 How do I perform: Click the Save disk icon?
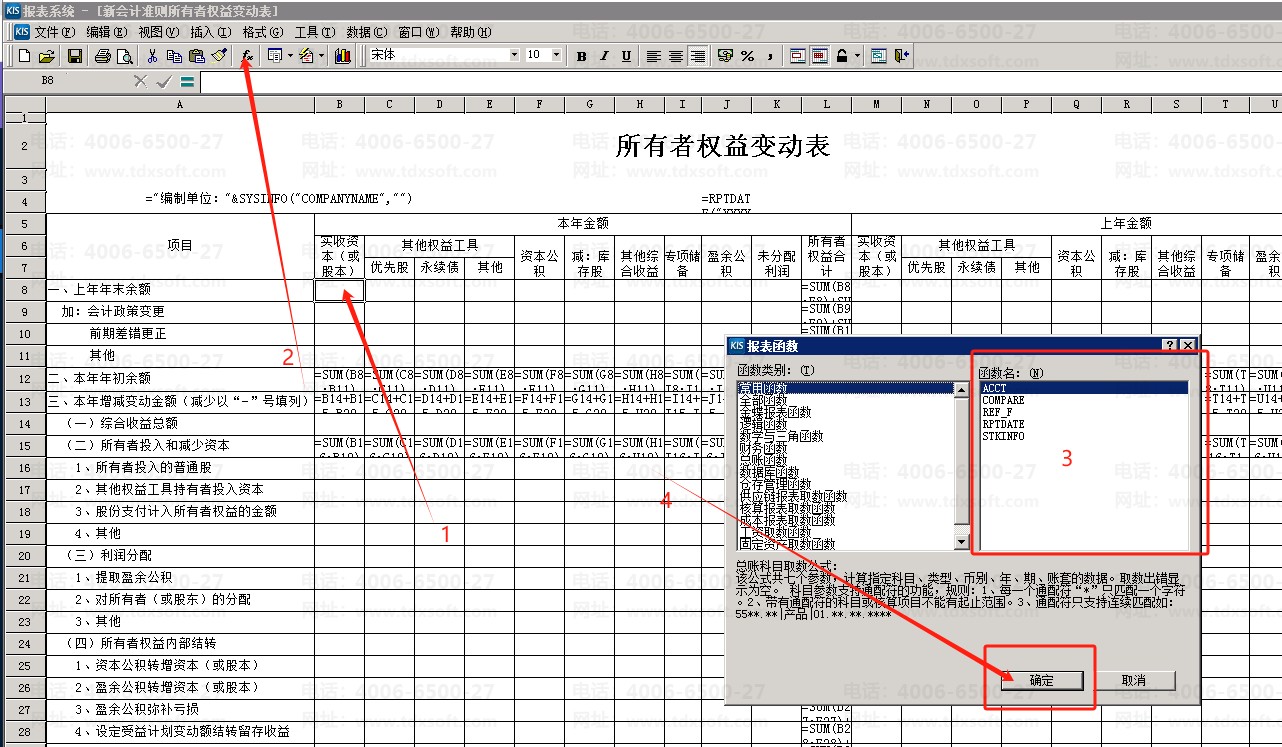point(75,56)
